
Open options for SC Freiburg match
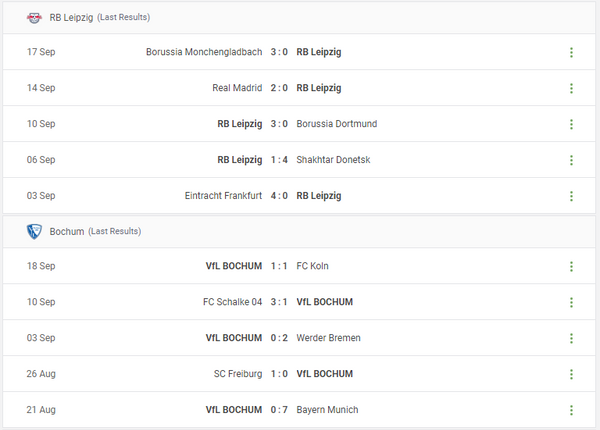click(571, 374)
